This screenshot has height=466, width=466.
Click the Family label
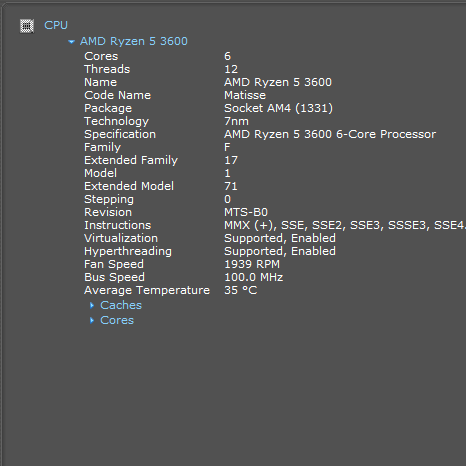tap(102, 147)
